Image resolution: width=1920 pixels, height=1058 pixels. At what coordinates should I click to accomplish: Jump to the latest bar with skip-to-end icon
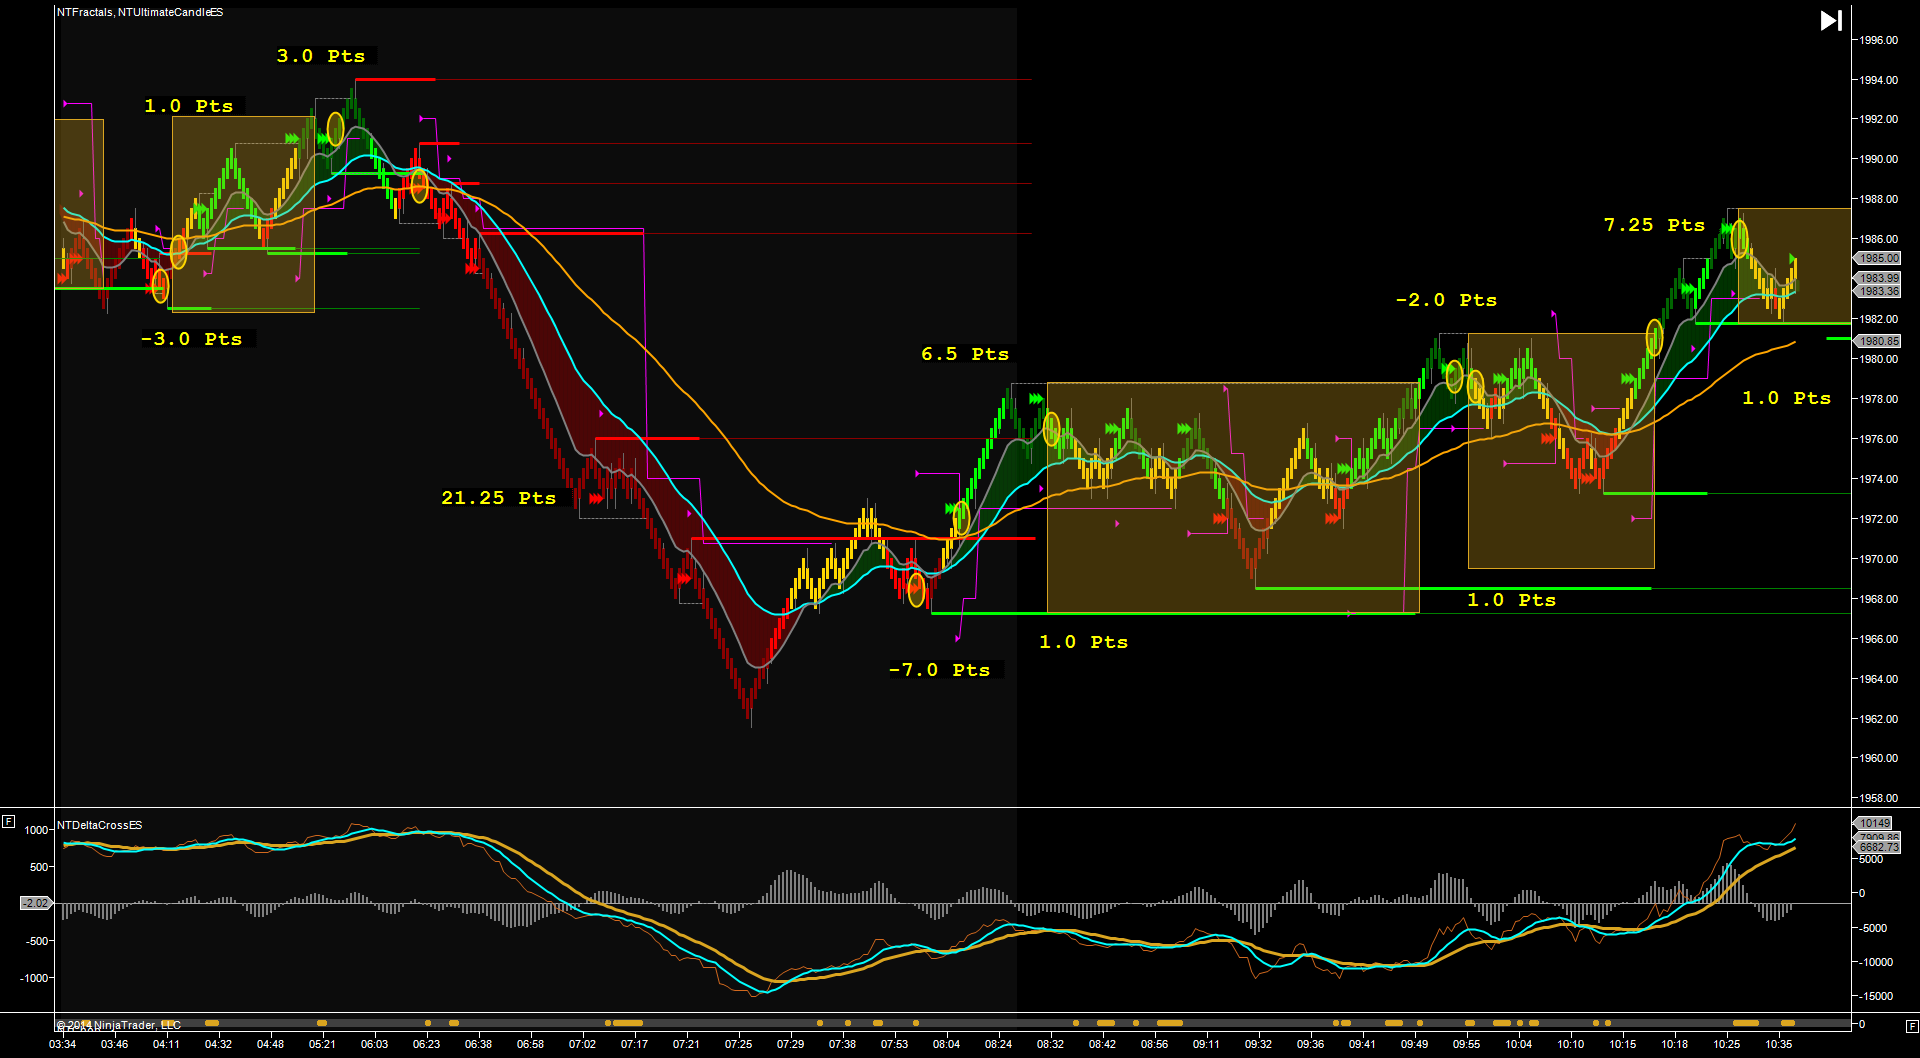point(1831,21)
